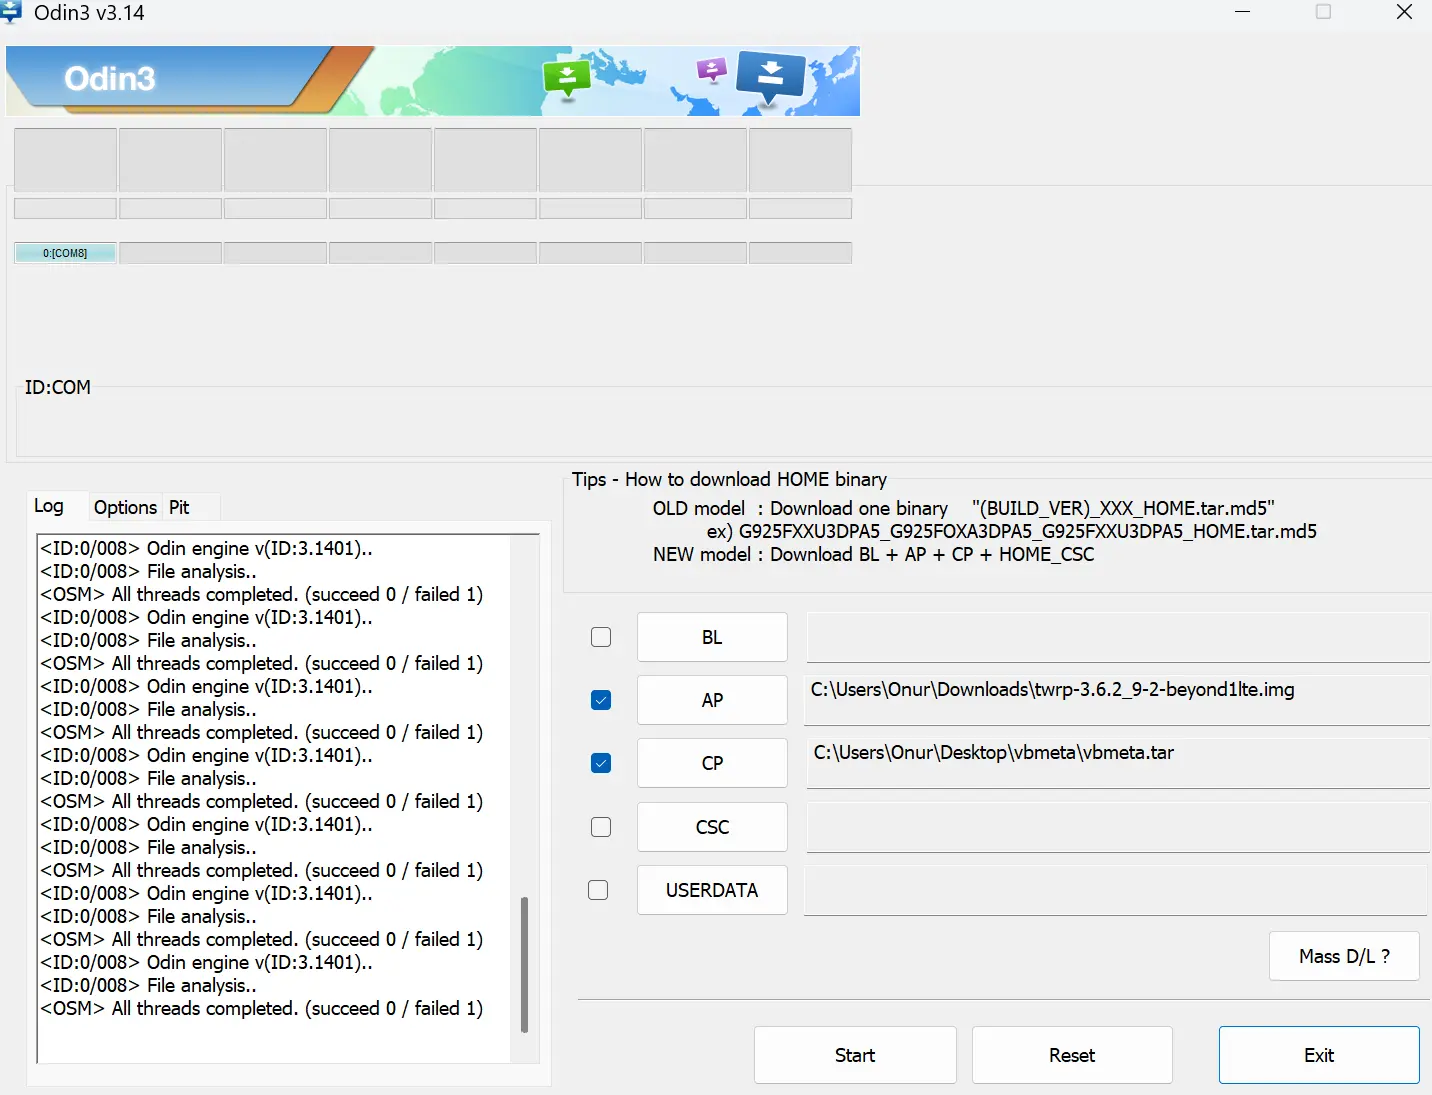Select a CP file with CP button

(712, 763)
